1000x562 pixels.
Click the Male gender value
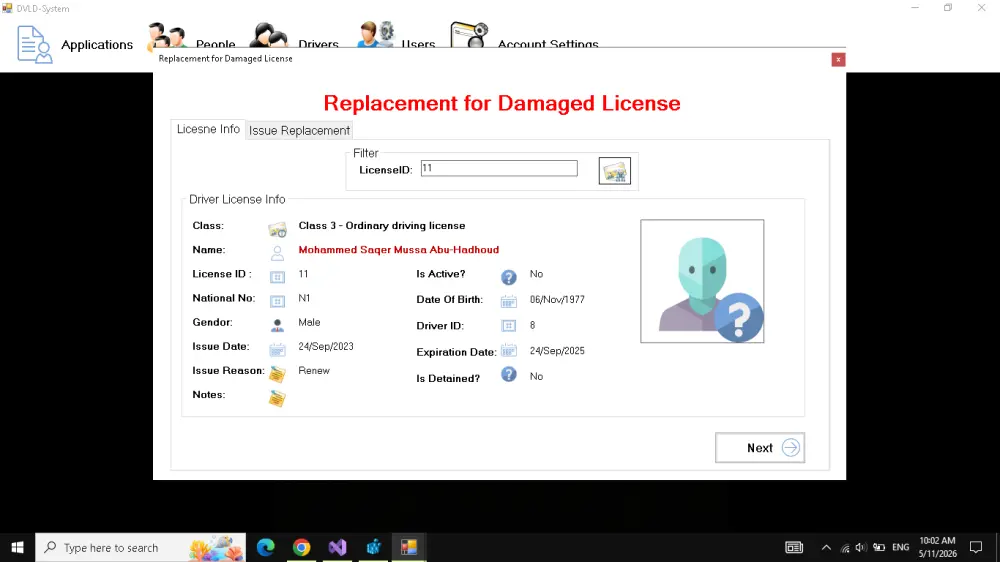coord(309,322)
